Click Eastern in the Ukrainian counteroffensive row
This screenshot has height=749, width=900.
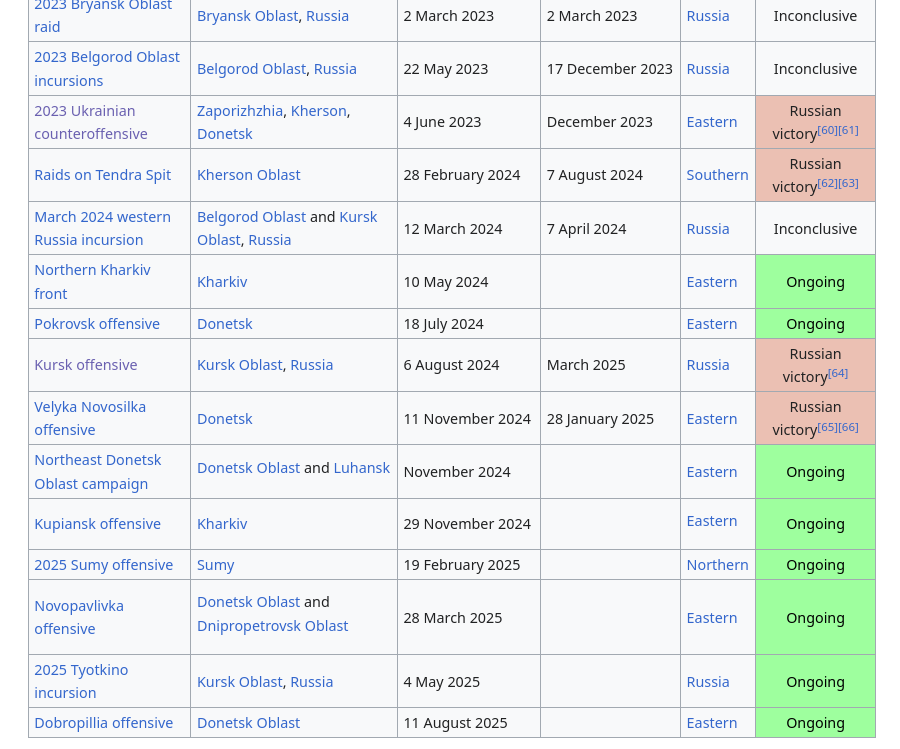tap(712, 122)
